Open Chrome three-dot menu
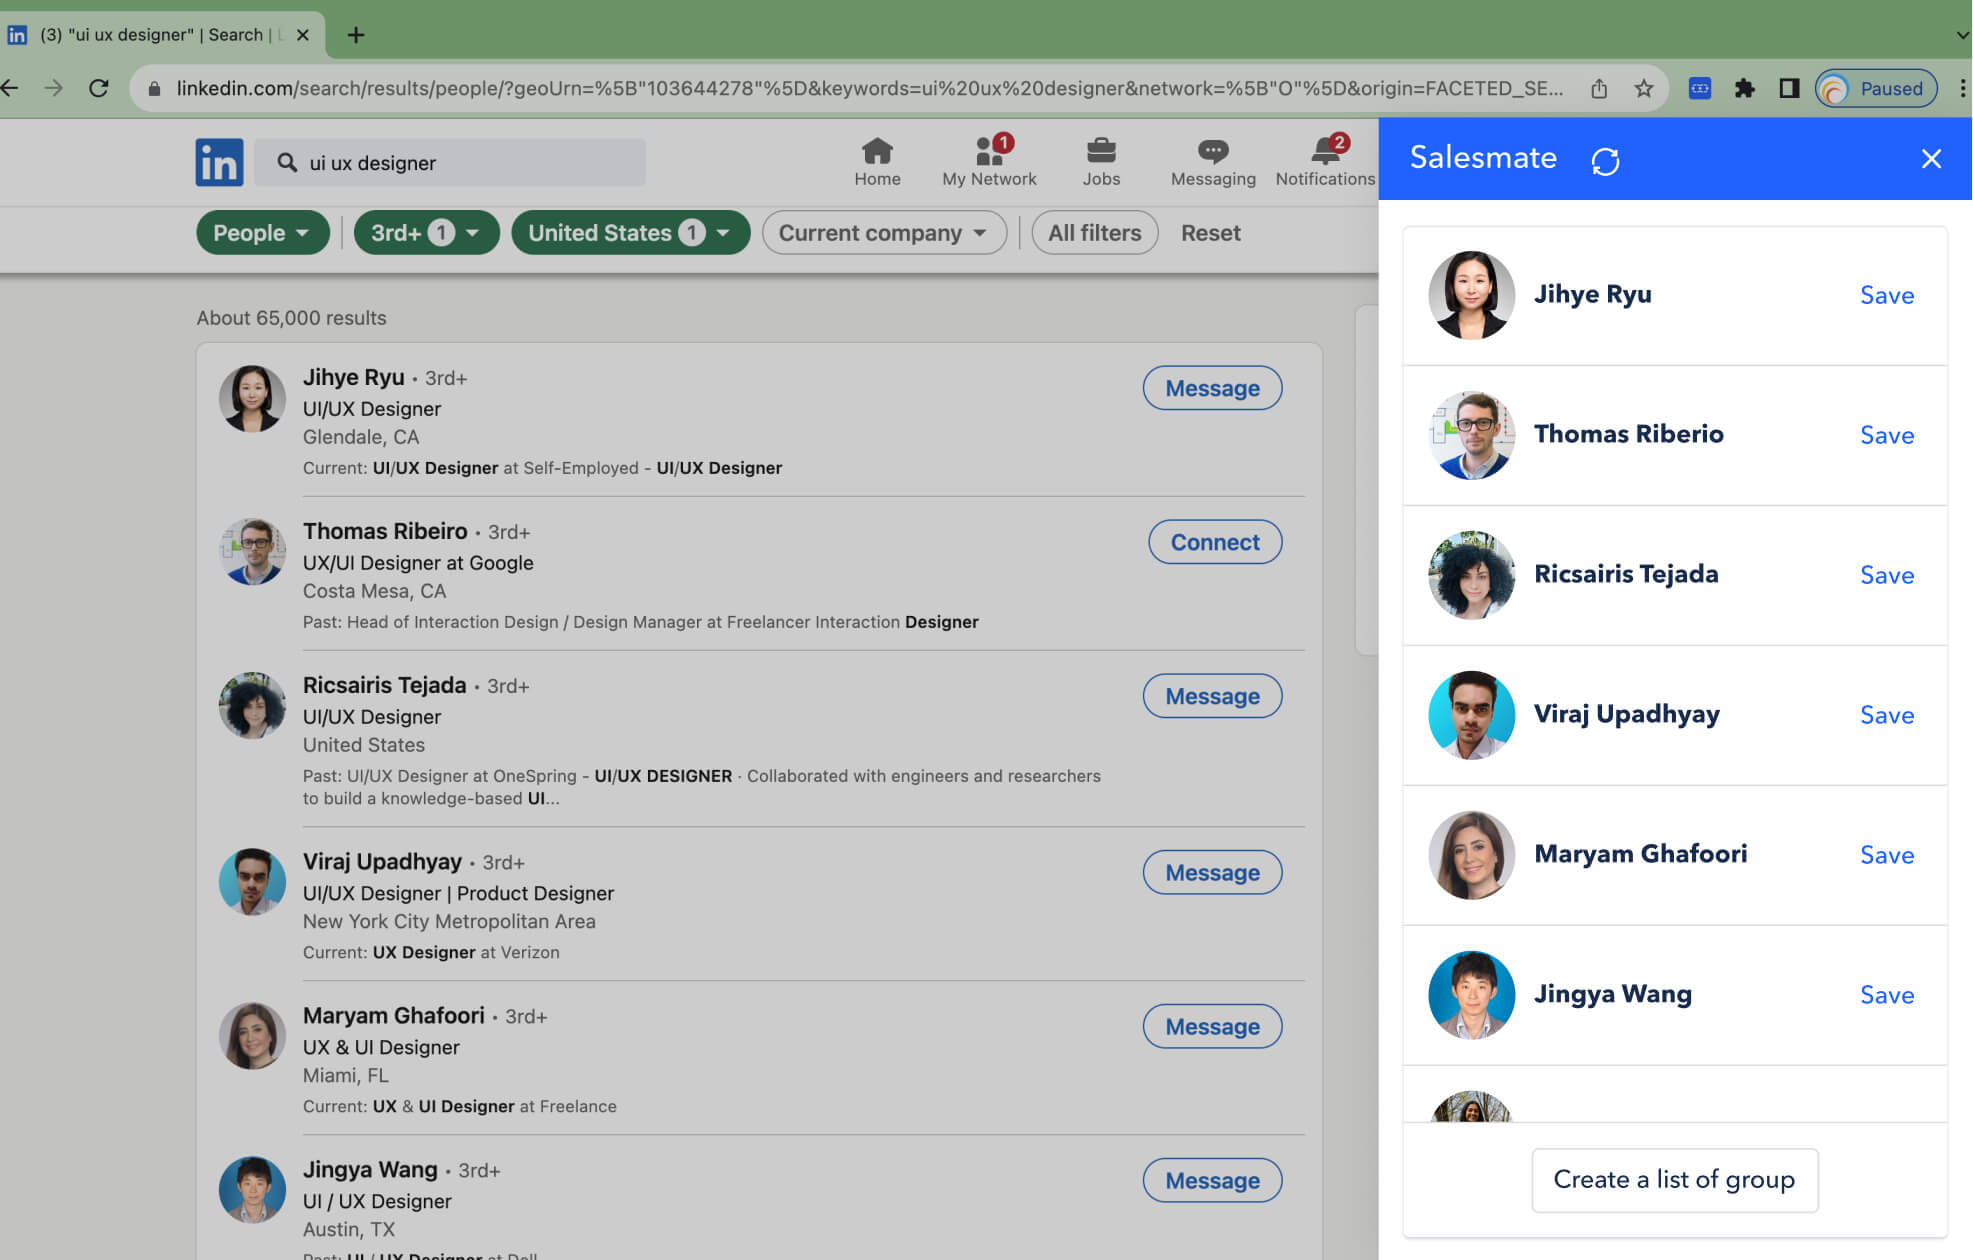Viewport: 1973px width, 1260px height. [x=1962, y=88]
